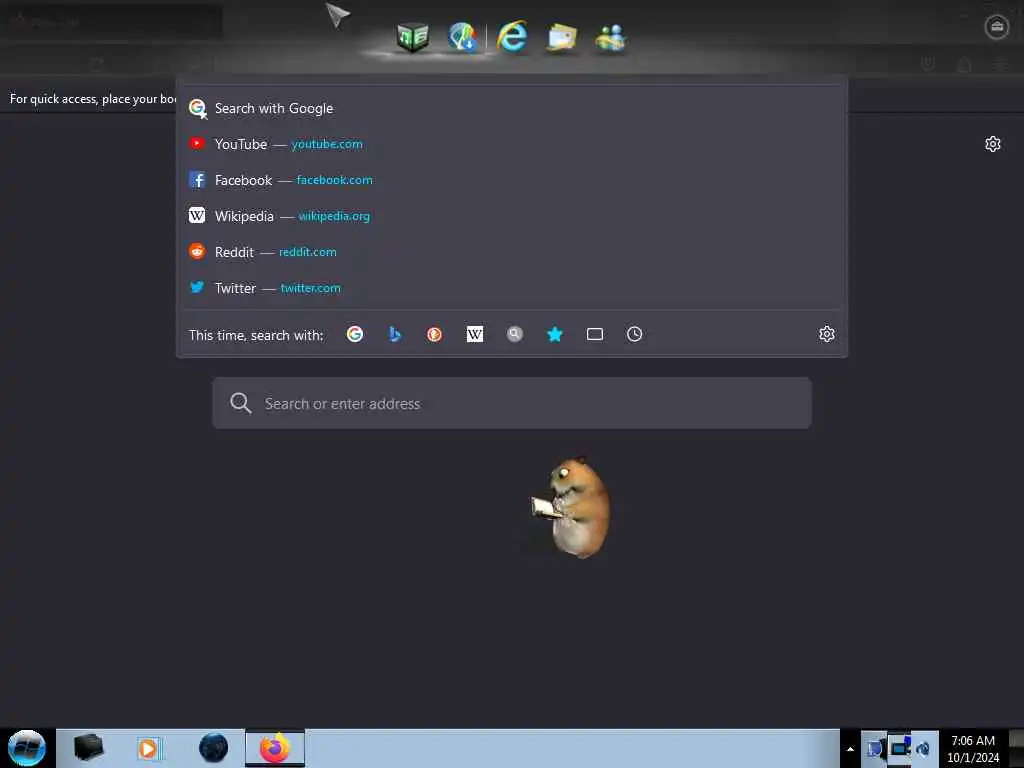Click the Search or enter address field
1024x768 pixels.
coord(512,403)
